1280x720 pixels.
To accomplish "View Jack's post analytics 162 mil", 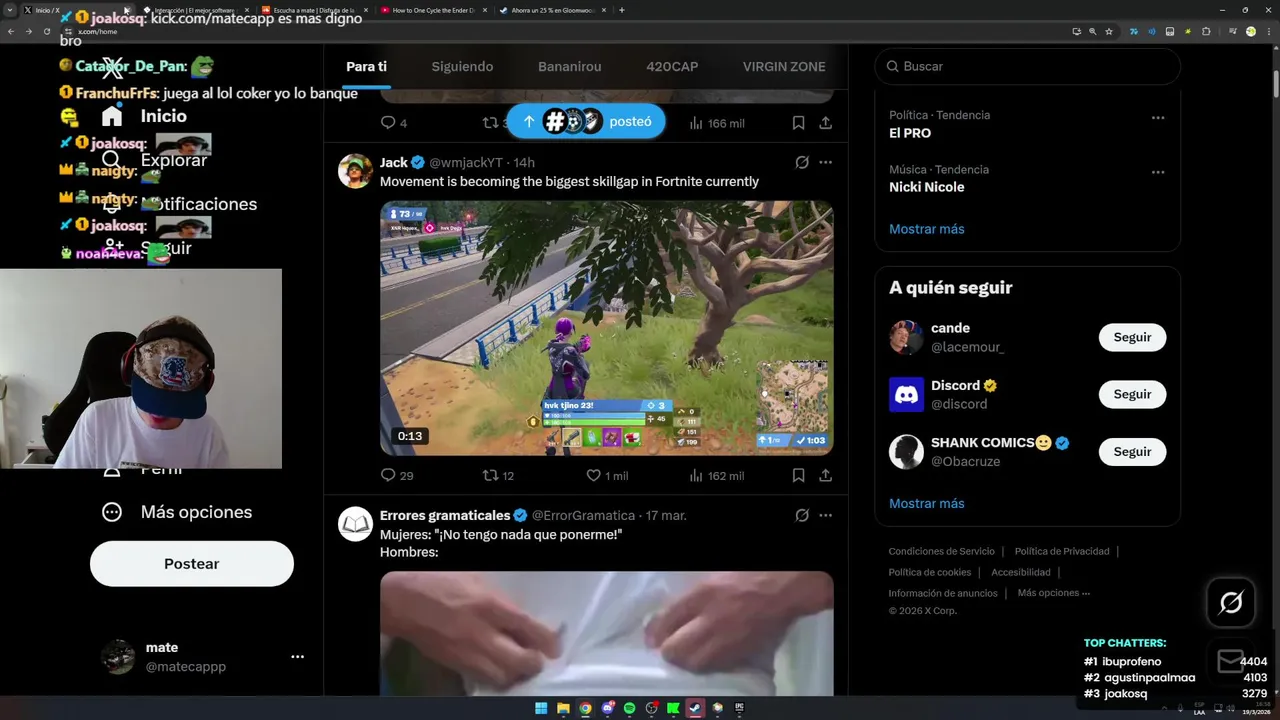I will [x=716, y=476].
